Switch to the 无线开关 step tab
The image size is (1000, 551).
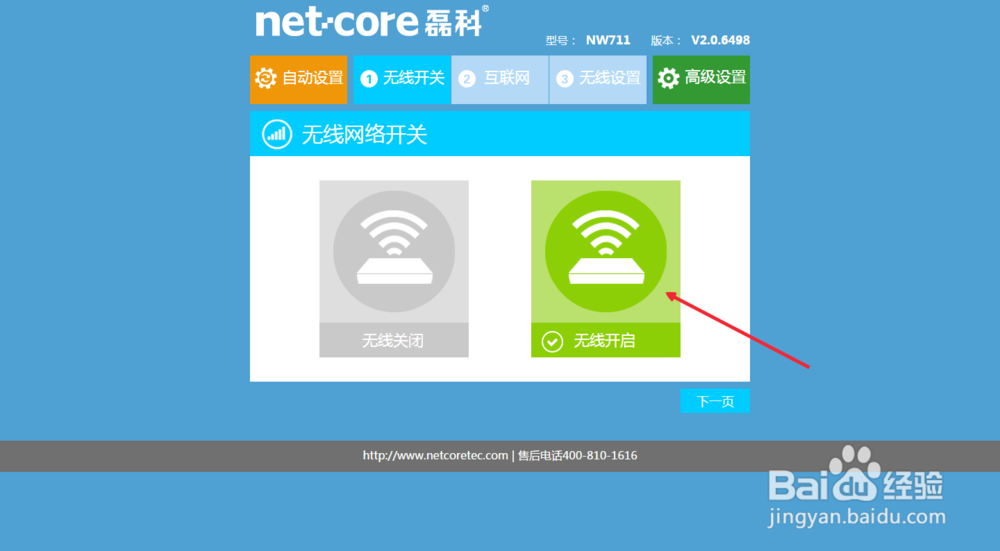point(402,80)
